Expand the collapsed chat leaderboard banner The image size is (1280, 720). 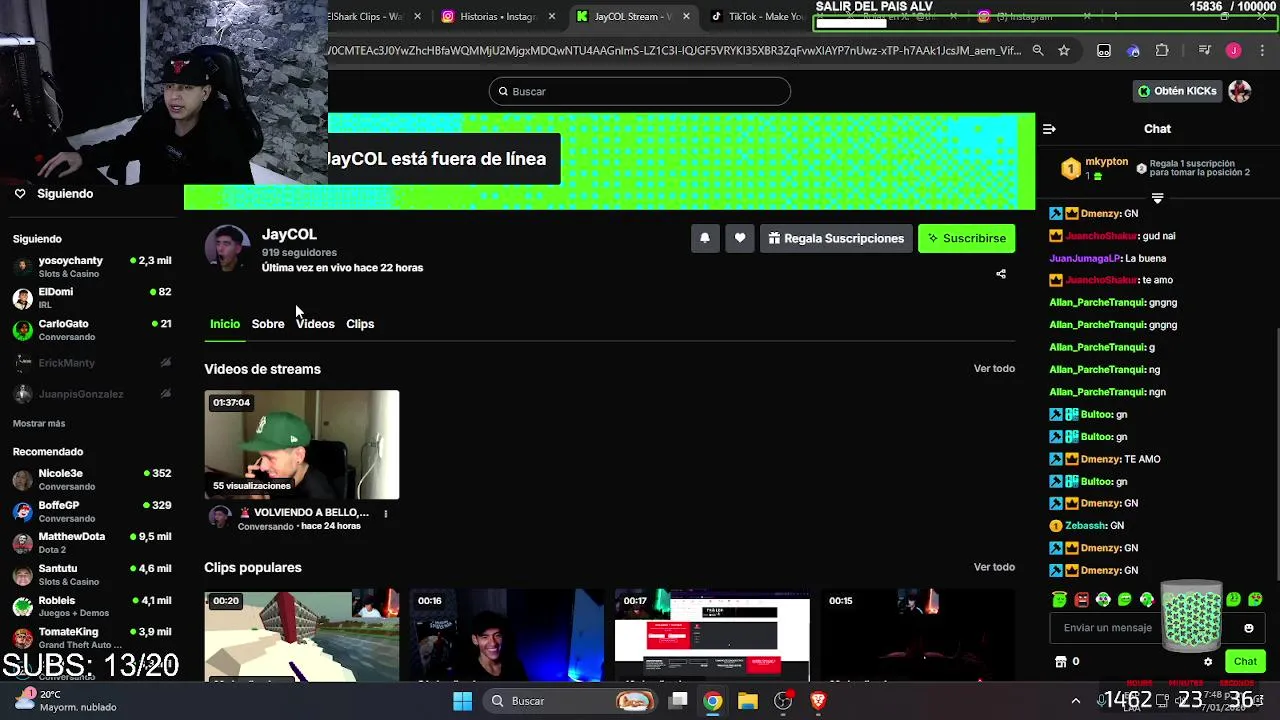pyautogui.click(x=1157, y=198)
